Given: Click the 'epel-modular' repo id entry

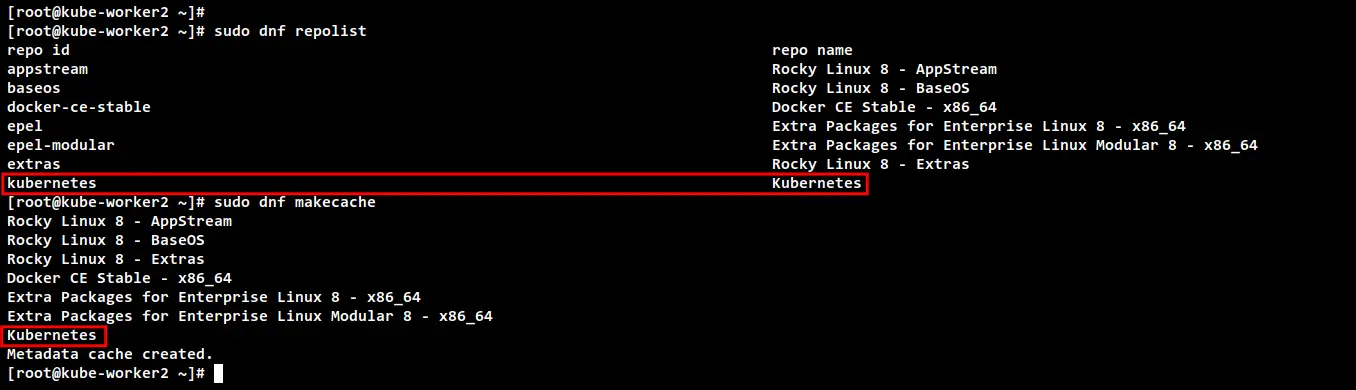Looking at the screenshot, I should [61, 145].
